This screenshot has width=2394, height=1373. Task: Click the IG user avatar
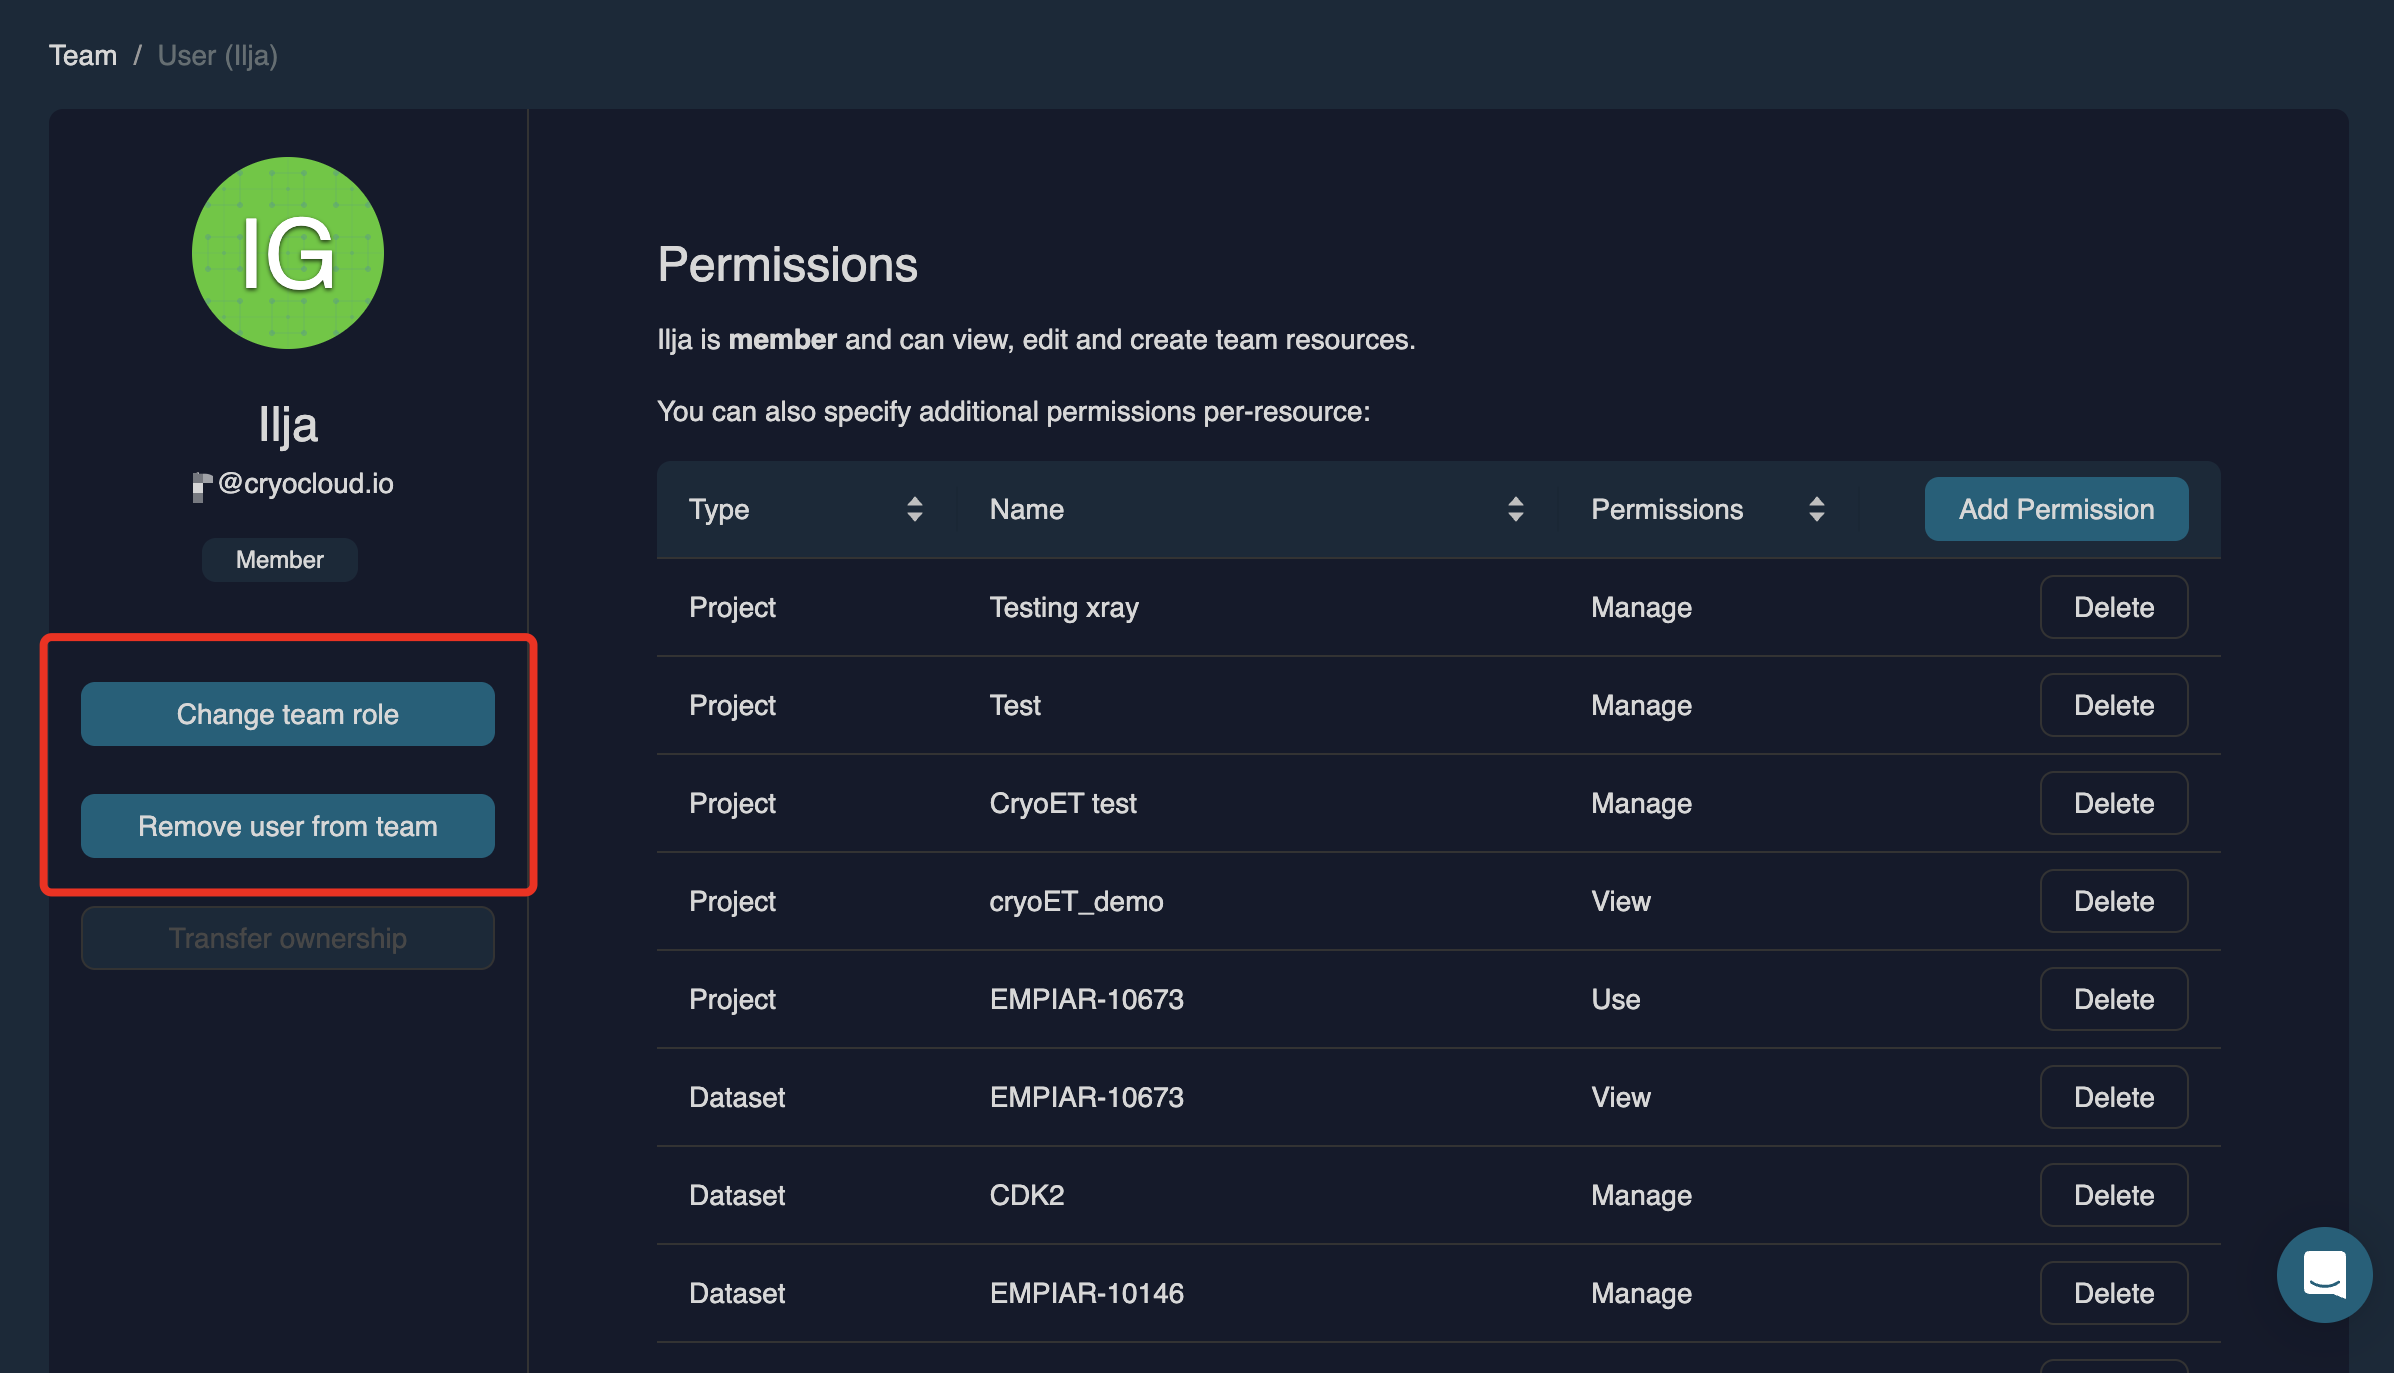288,253
